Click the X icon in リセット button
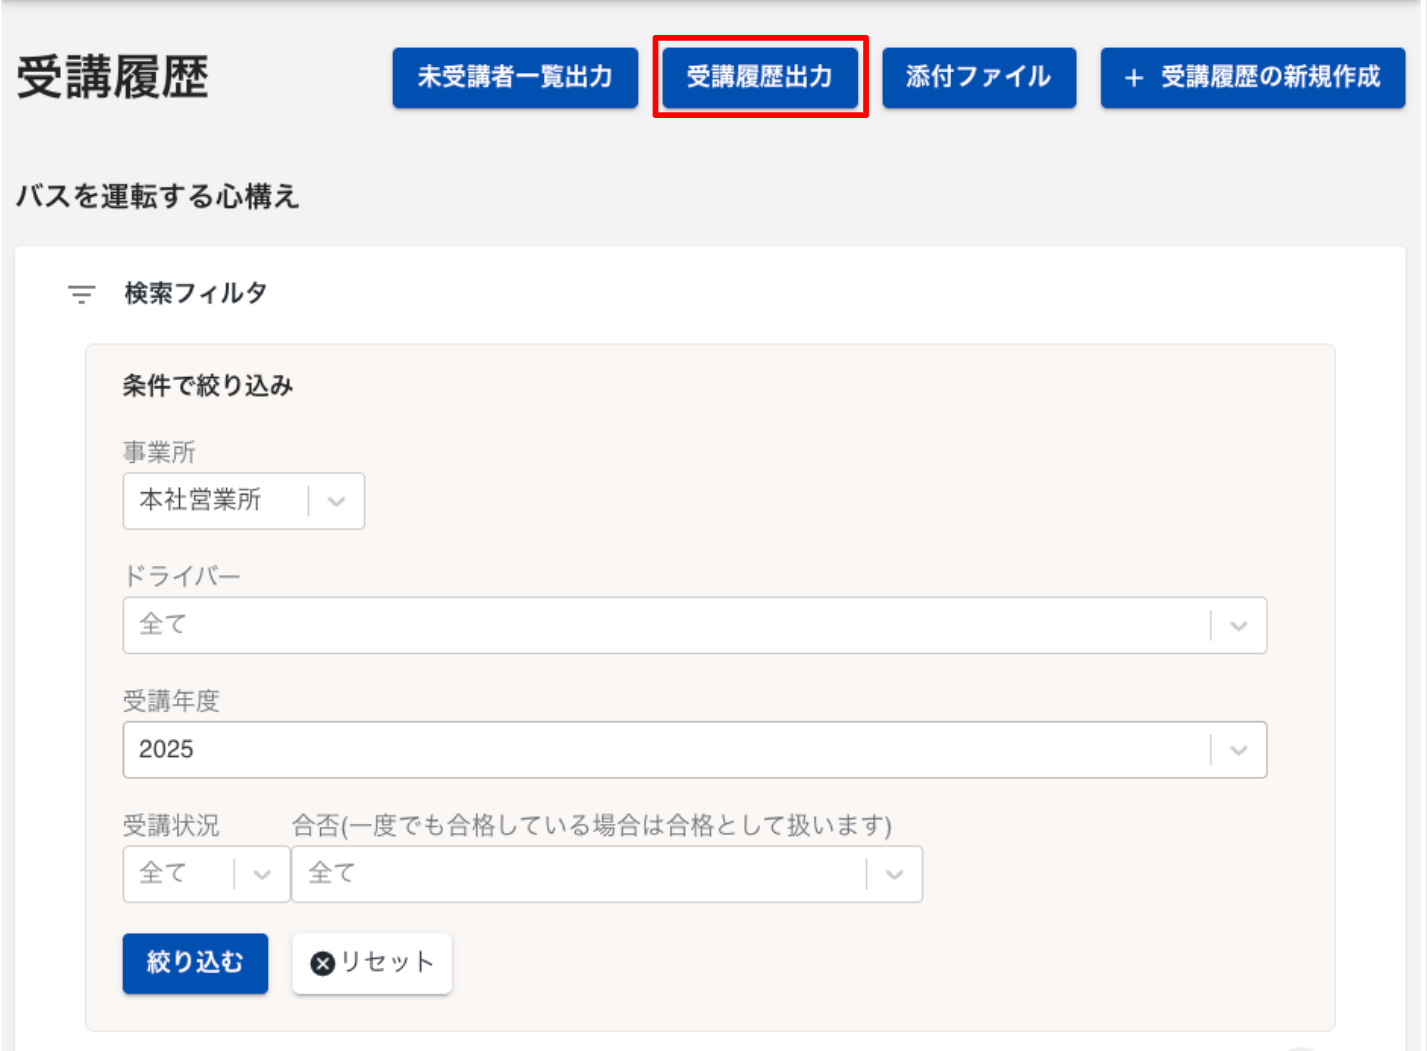This screenshot has height=1051, width=1427. click(x=322, y=963)
